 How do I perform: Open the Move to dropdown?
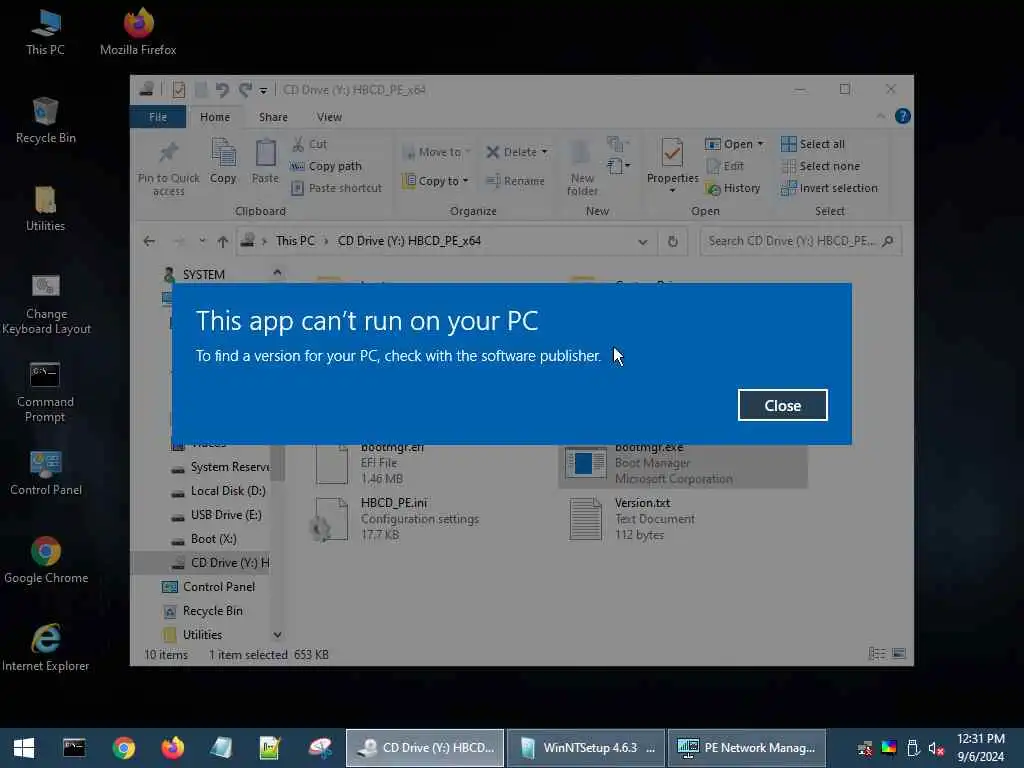pyautogui.click(x=437, y=152)
